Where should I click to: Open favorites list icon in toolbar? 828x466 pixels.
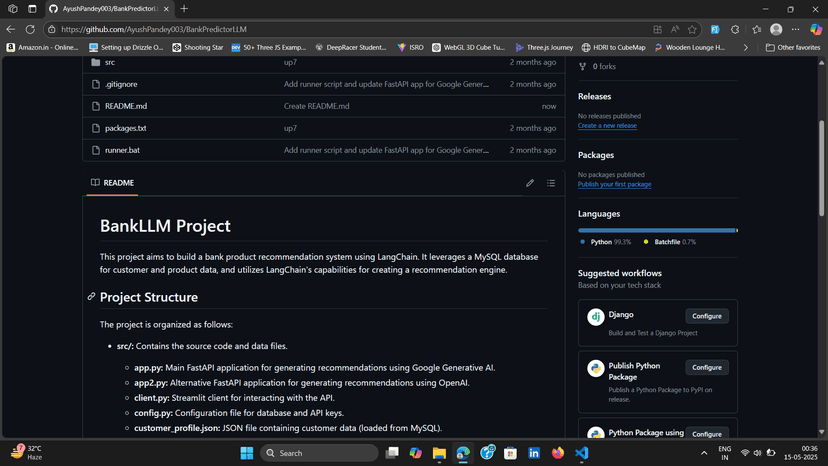(757, 30)
